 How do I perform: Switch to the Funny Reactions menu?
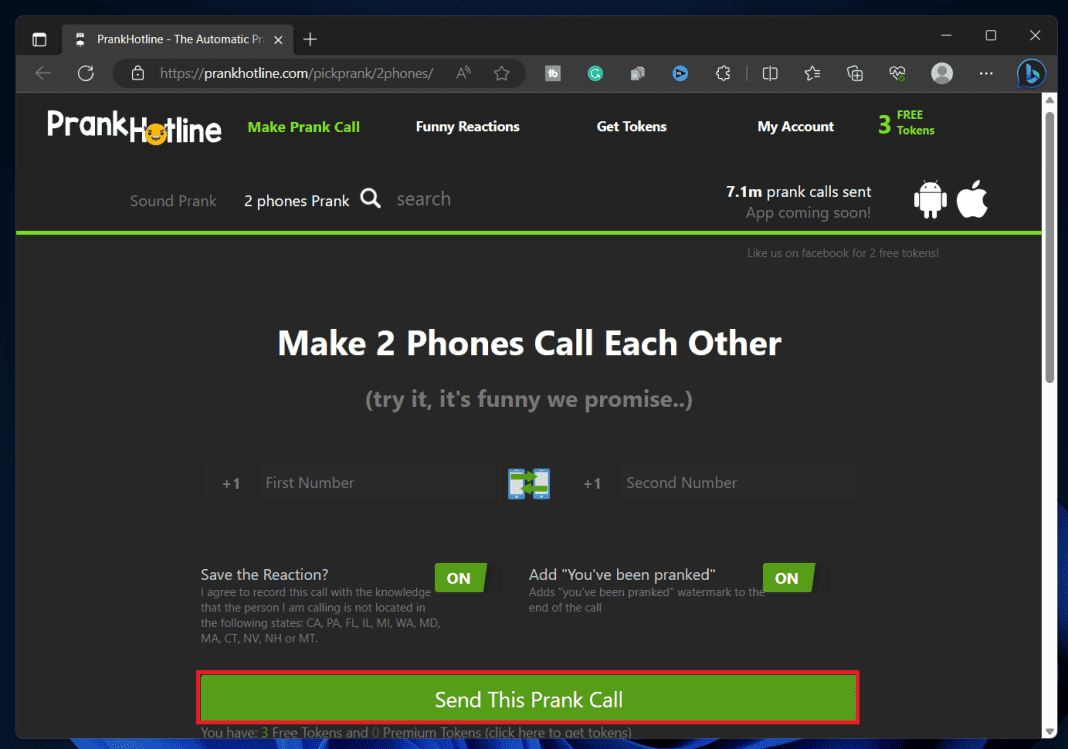click(467, 127)
